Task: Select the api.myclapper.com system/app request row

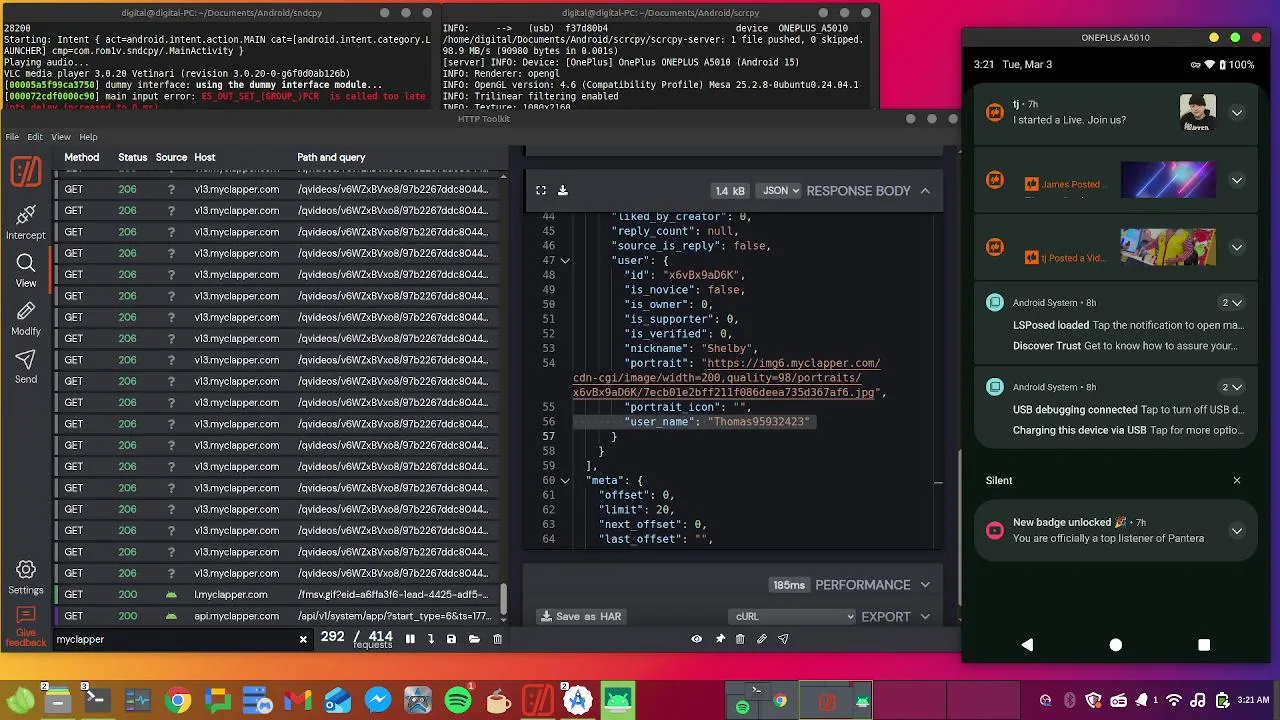Action: (x=277, y=616)
